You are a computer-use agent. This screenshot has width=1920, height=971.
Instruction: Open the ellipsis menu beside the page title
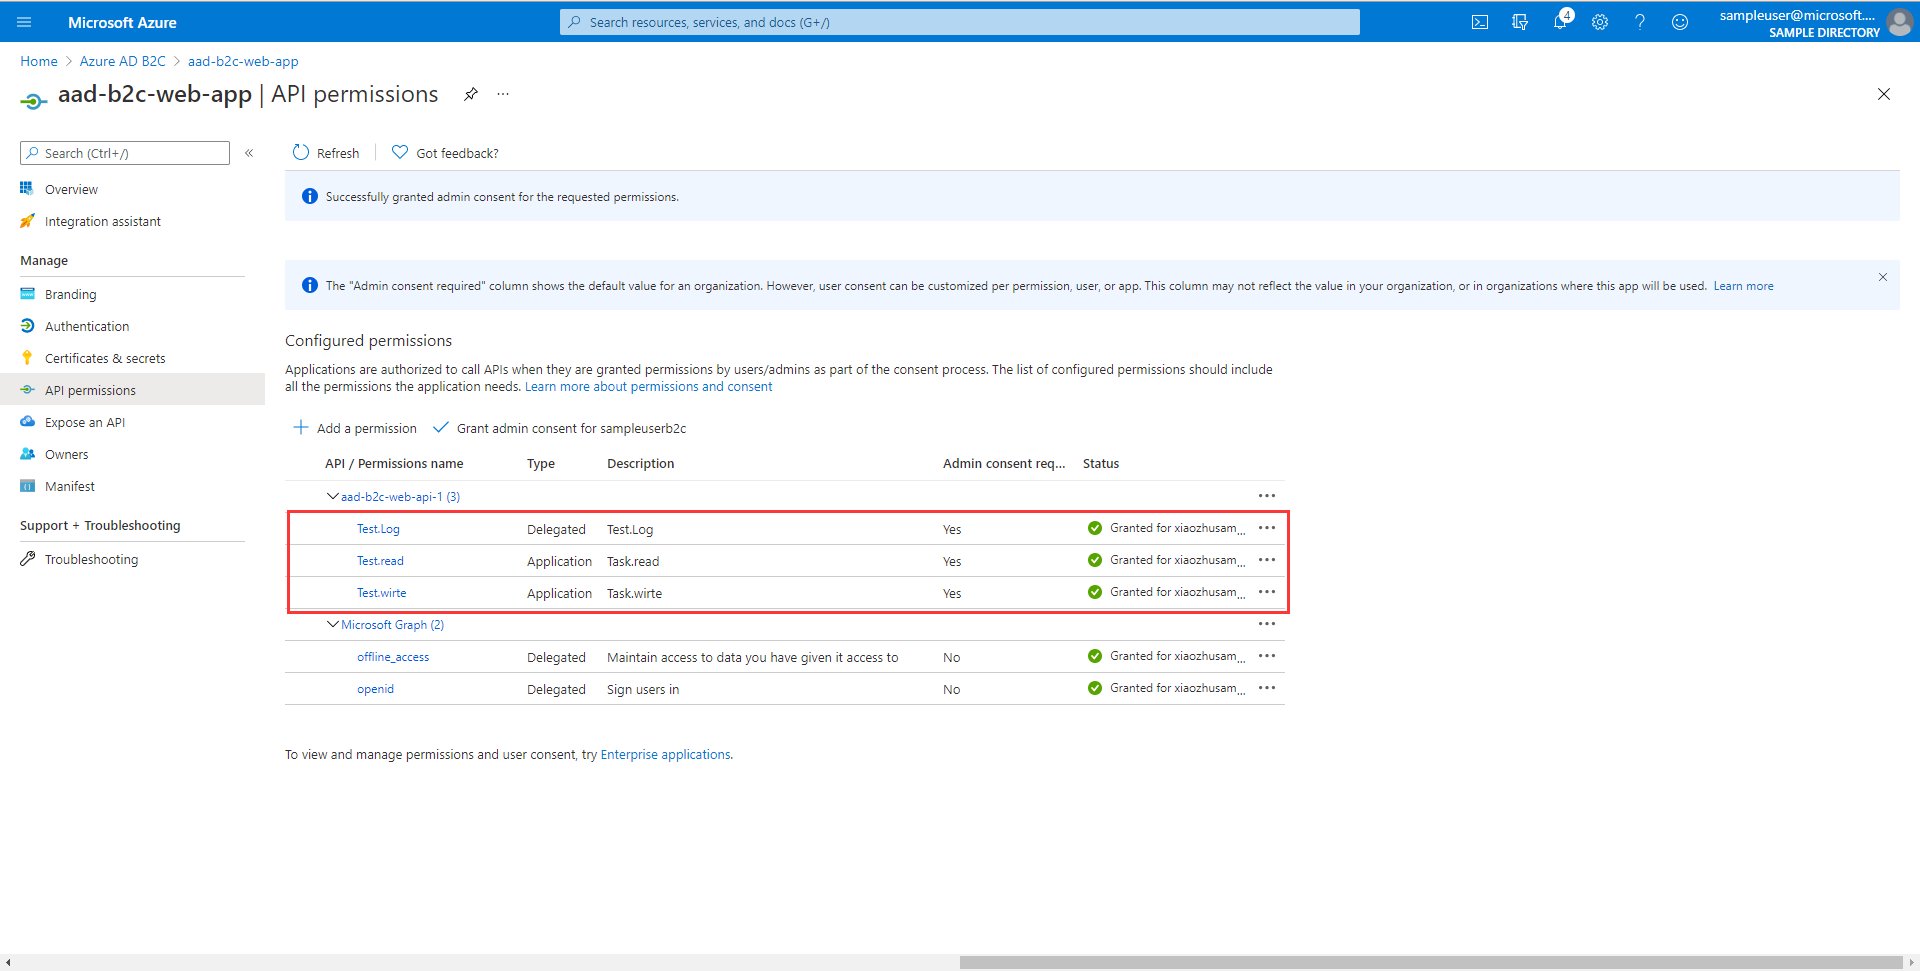pos(503,94)
